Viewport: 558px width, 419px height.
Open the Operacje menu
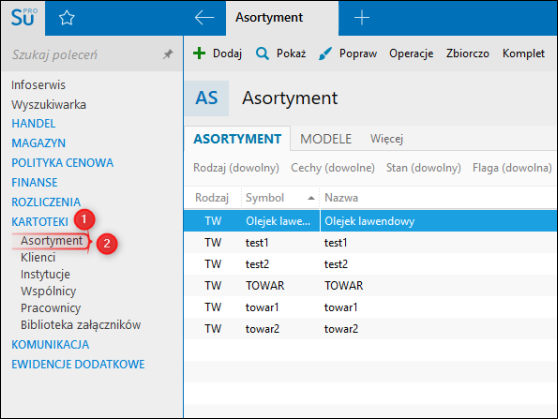coord(411,53)
